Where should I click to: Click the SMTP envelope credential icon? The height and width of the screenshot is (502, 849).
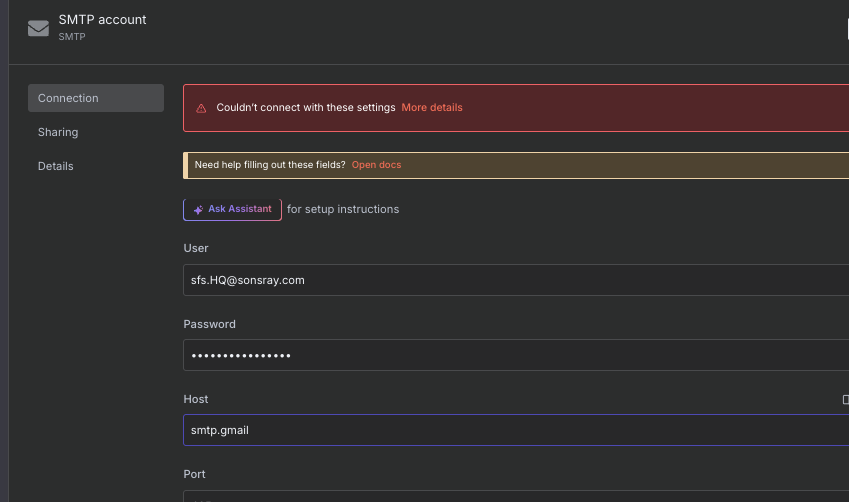[39, 28]
